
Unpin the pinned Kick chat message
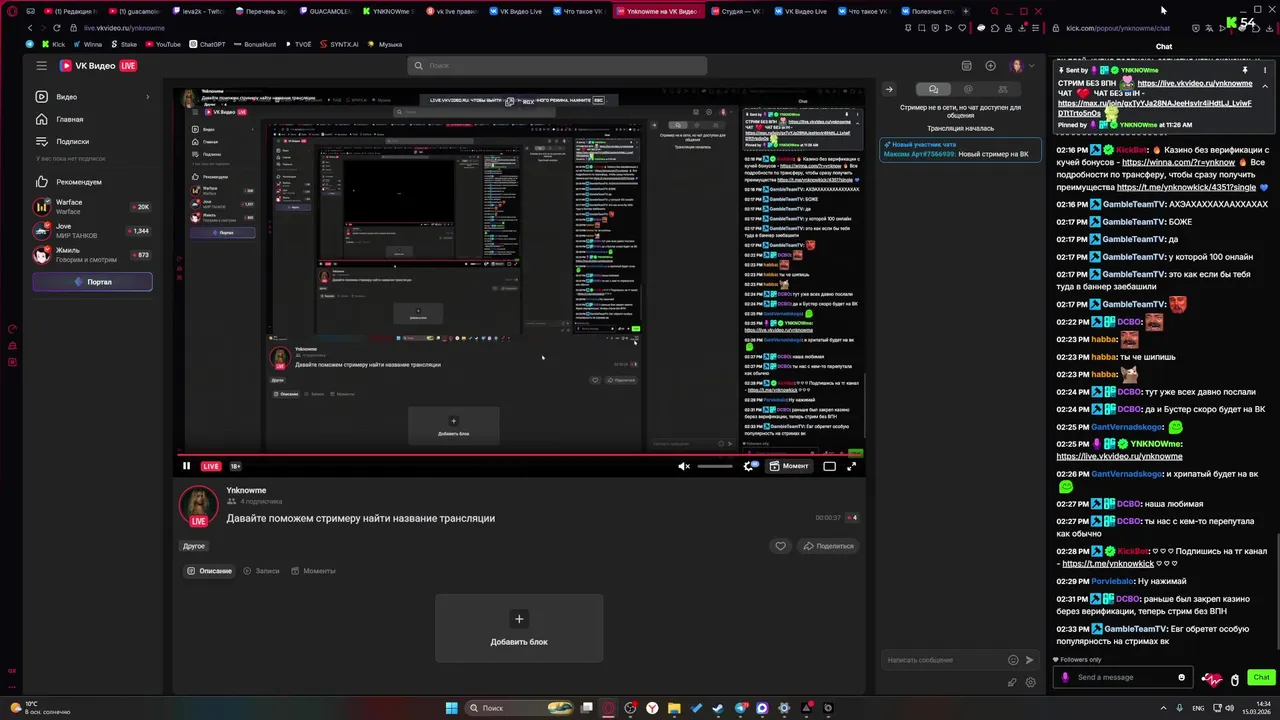tap(1245, 70)
